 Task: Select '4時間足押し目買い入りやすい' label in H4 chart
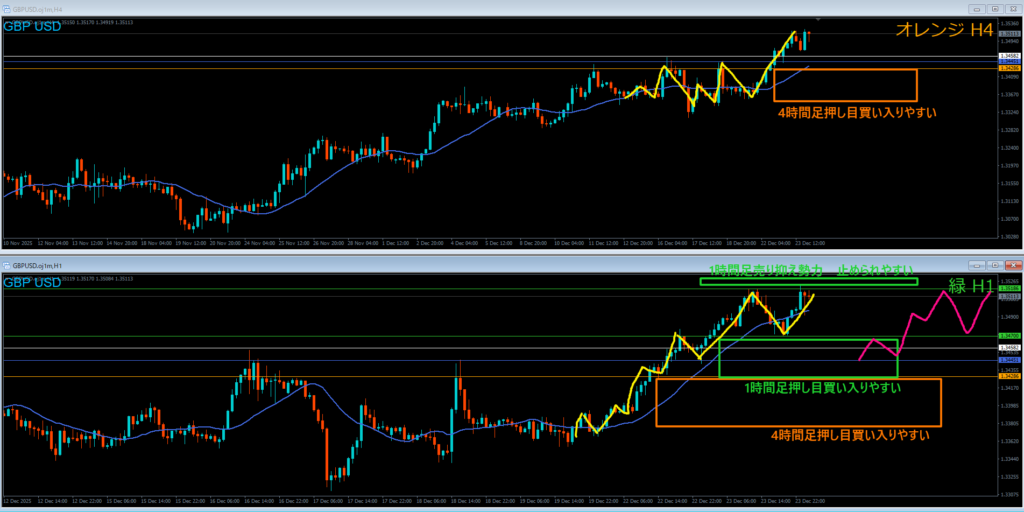pos(857,112)
